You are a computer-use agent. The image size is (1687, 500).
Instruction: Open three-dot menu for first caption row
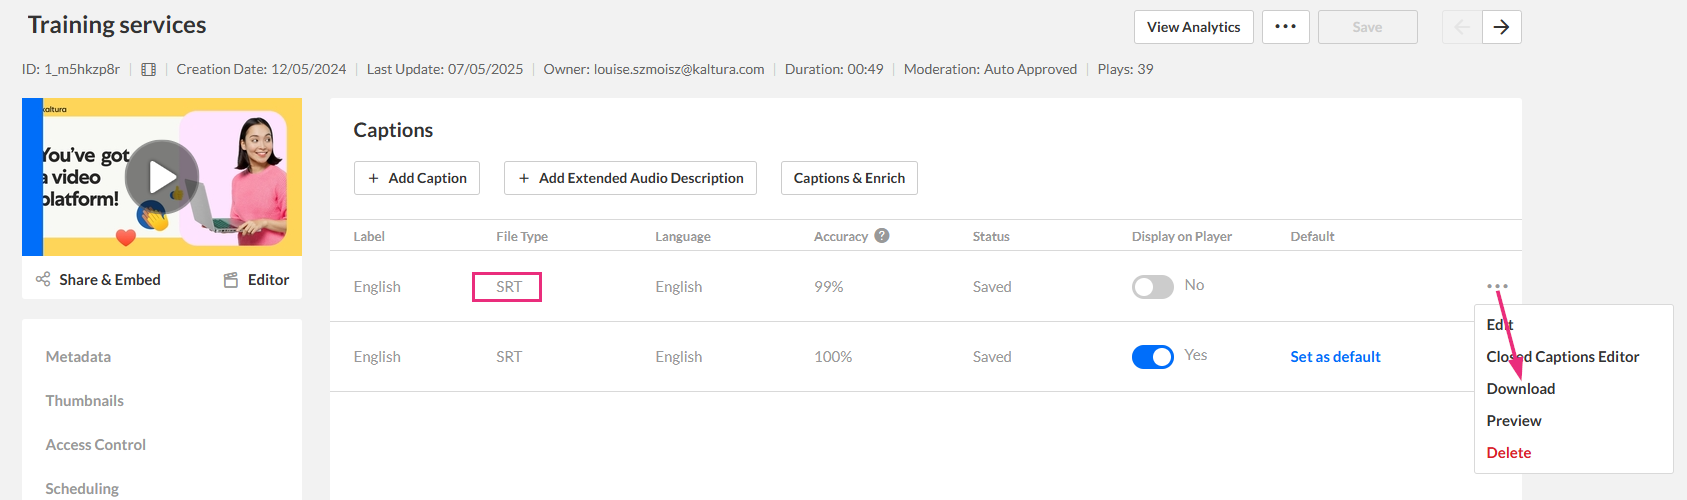coord(1497,286)
